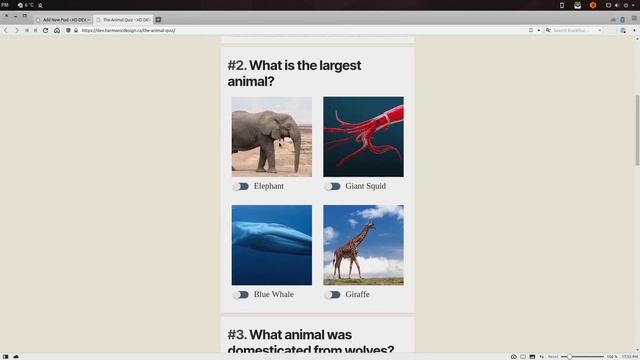This screenshot has width=640, height=360.
Task: Click the cloud icon in status bar
Action: [16, 356]
